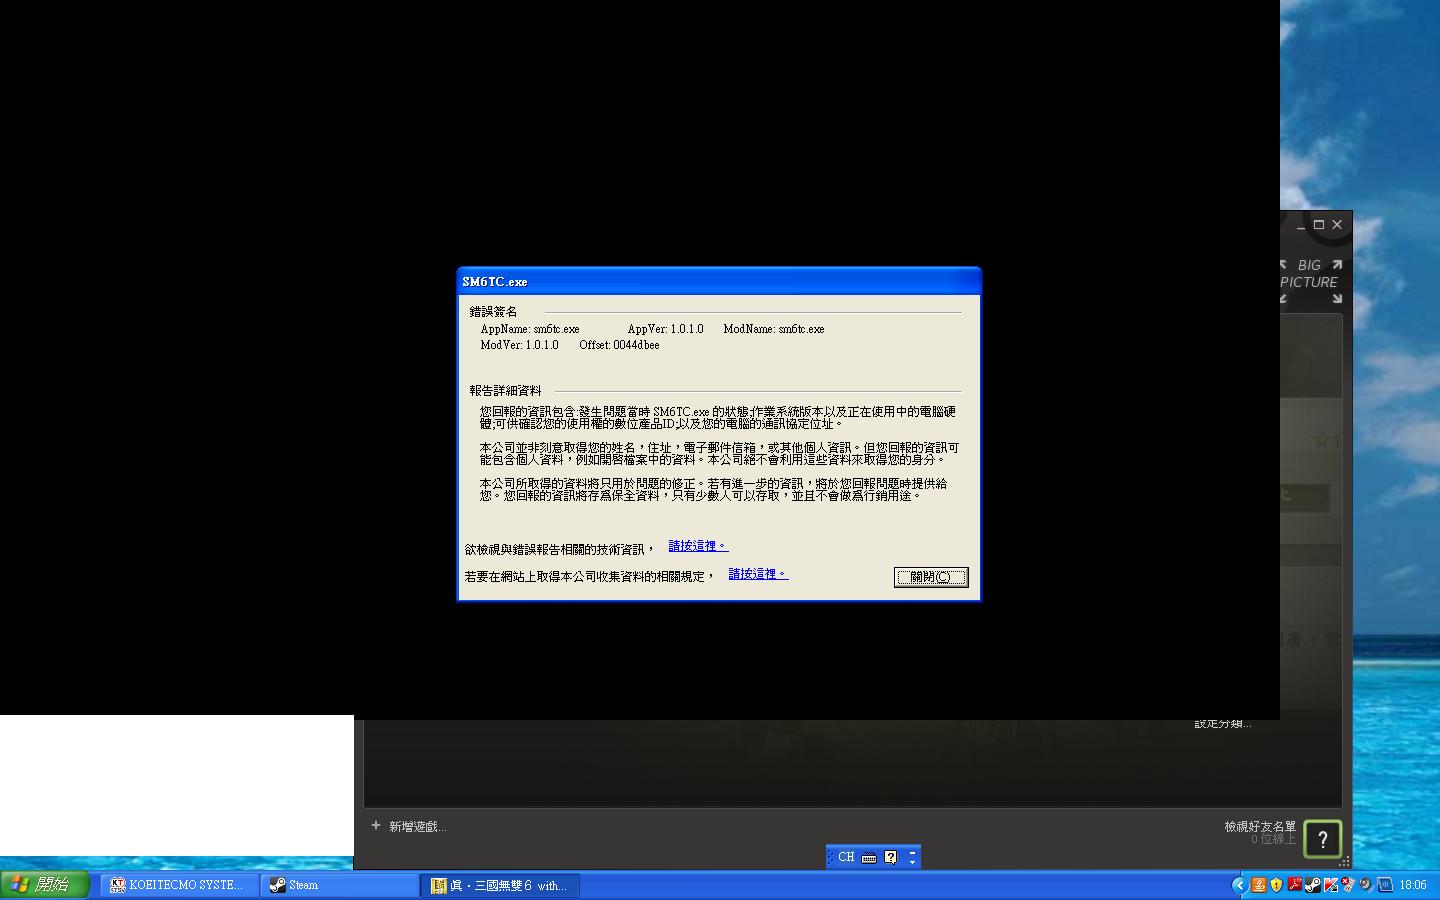Click yellow security shield tray icon

pyautogui.click(x=1276, y=885)
